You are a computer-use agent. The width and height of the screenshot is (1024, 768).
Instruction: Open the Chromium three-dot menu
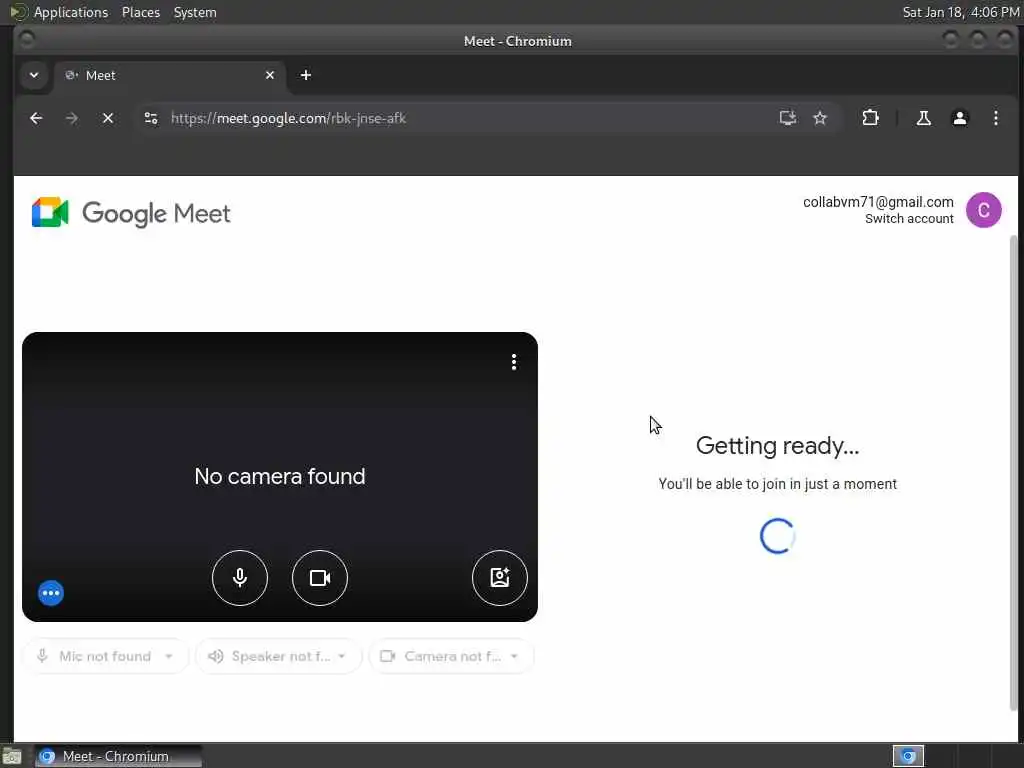[995, 118]
